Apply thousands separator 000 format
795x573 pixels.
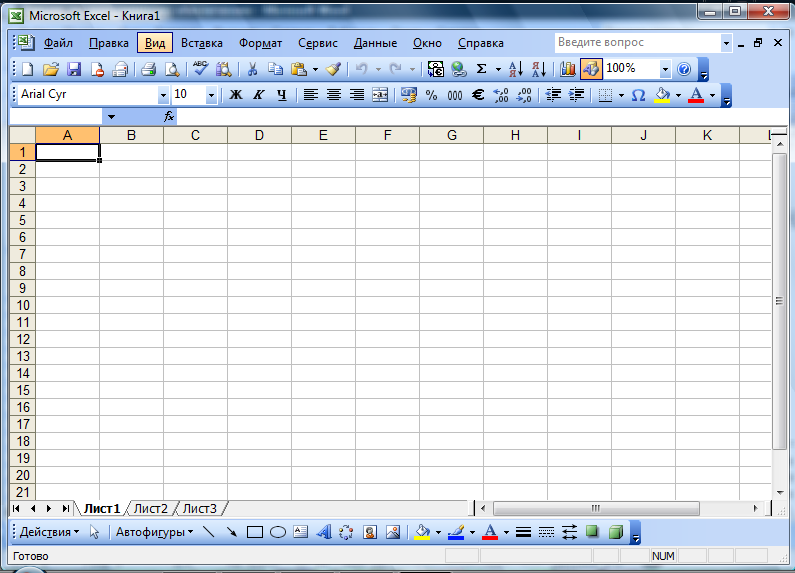point(455,95)
